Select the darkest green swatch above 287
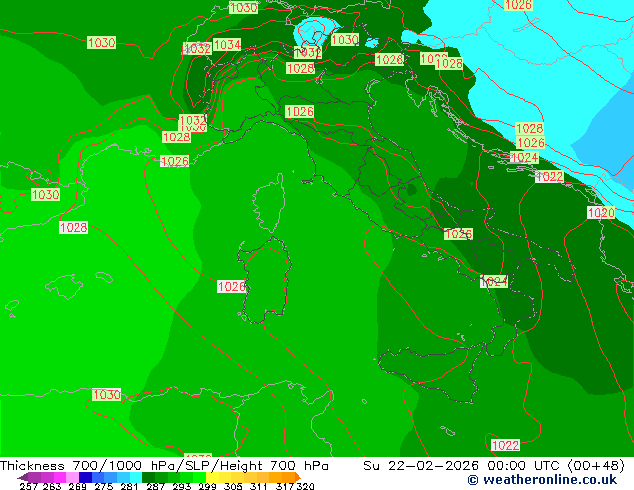 coord(148,477)
